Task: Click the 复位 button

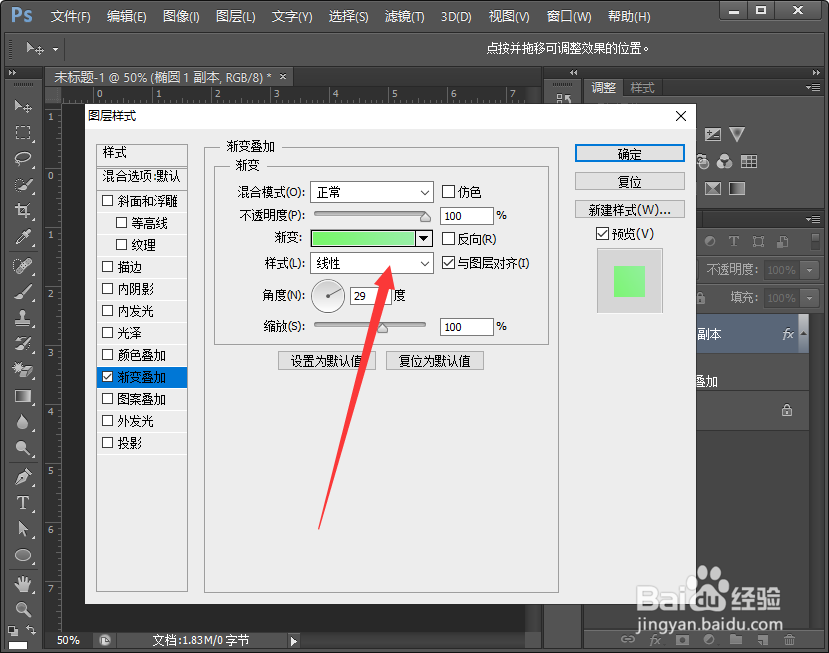Action: pyautogui.click(x=629, y=181)
